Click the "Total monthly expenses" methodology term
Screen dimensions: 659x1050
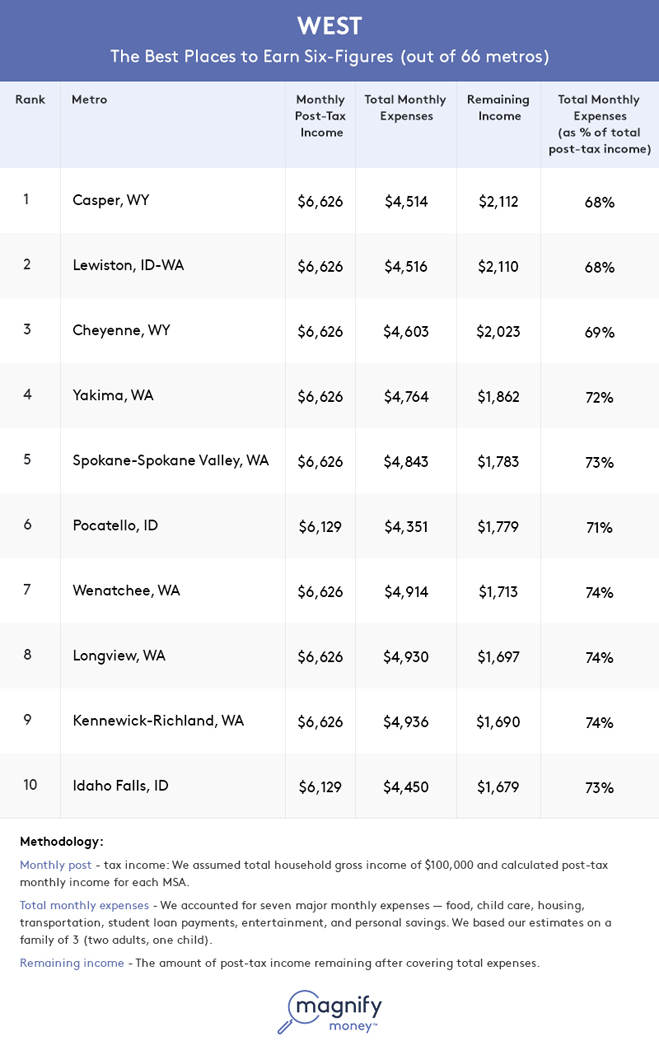click(84, 905)
